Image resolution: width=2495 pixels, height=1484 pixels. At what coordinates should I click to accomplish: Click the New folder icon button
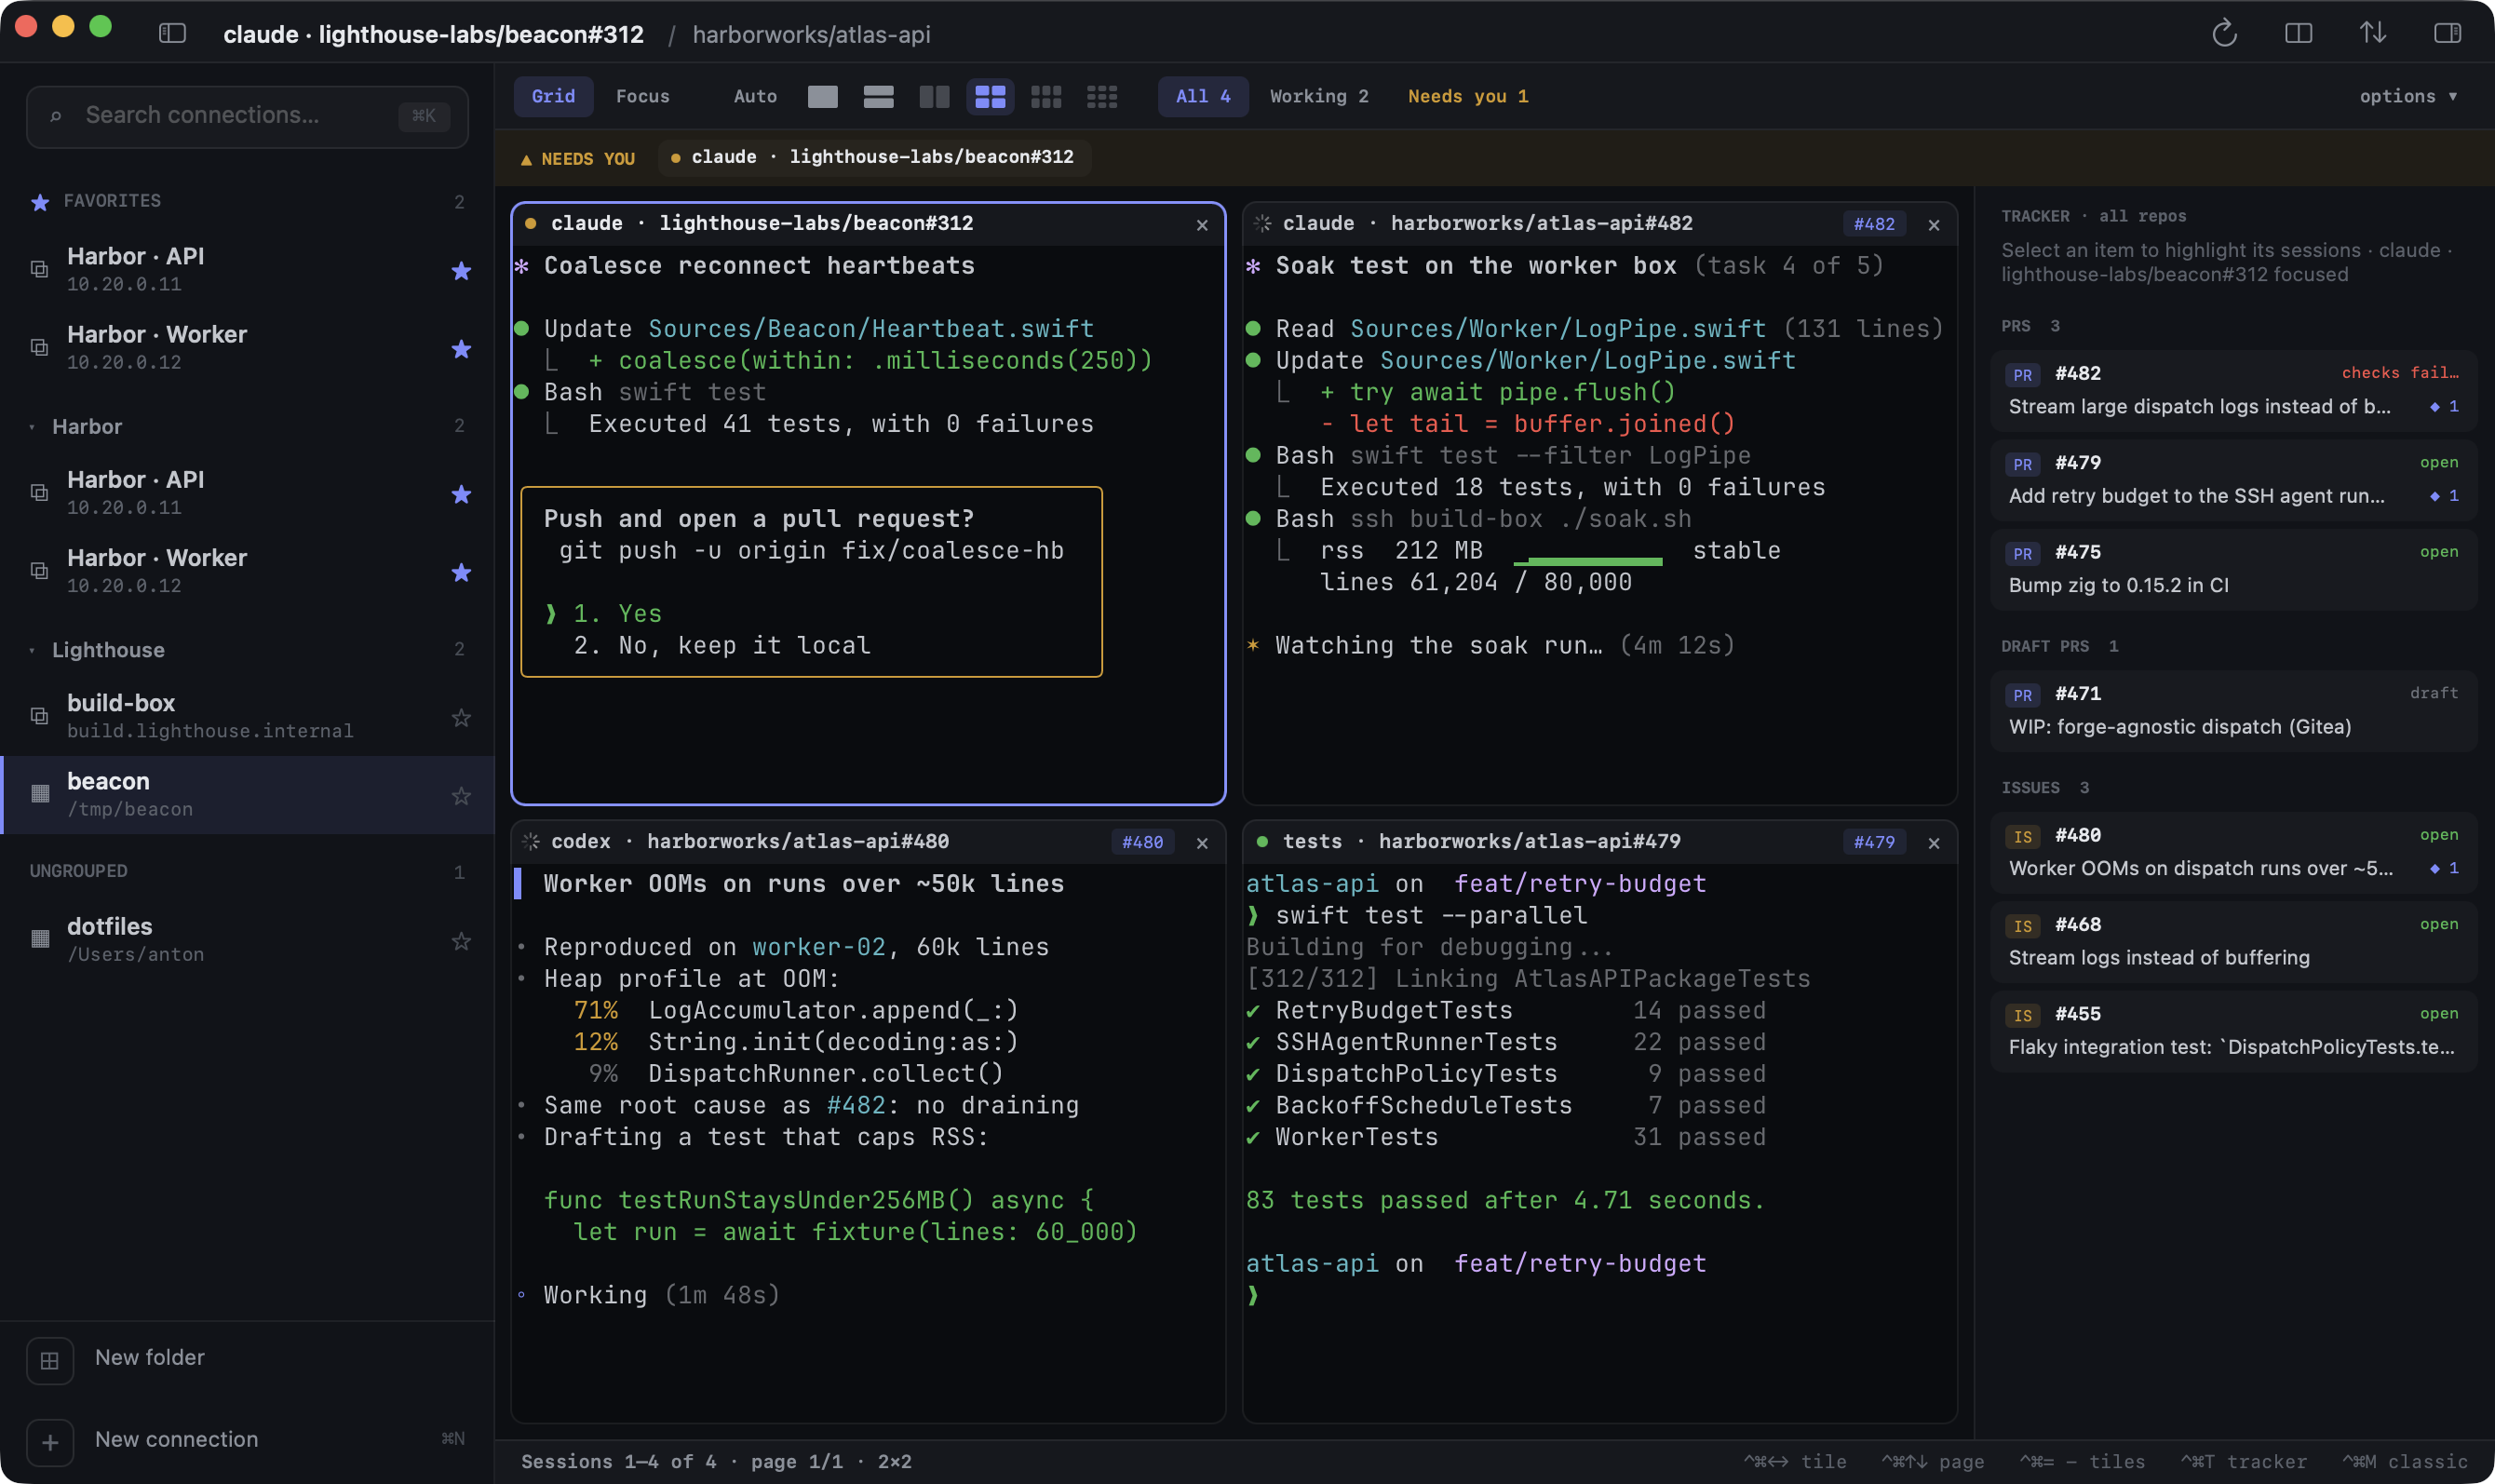[50, 1360]
